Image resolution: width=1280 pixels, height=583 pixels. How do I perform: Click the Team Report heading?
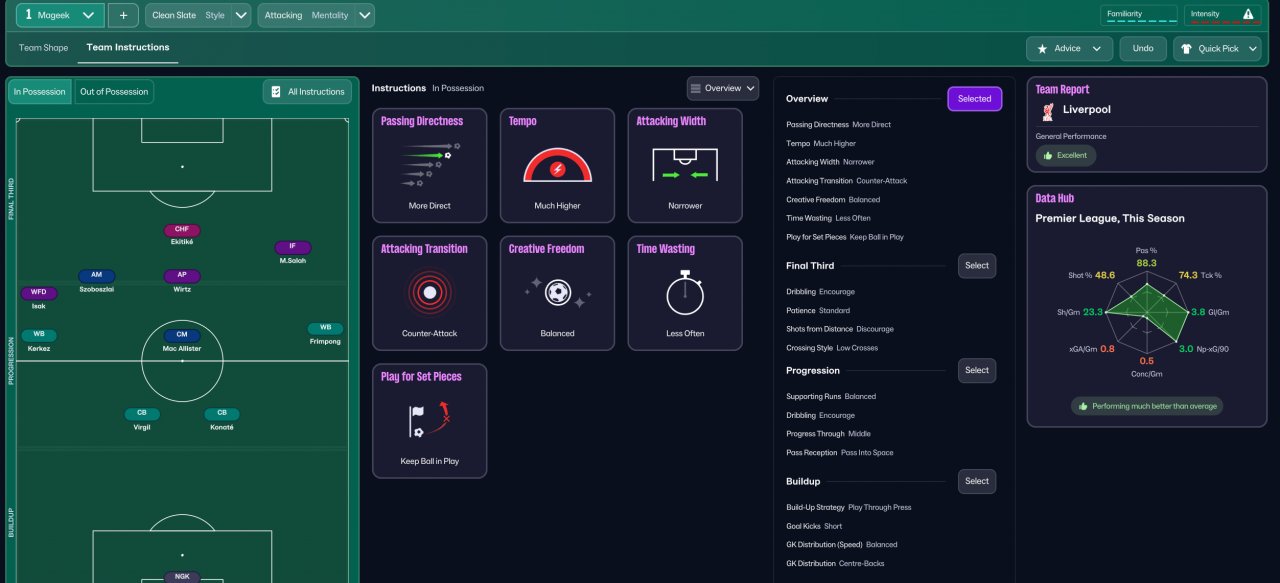coord(1062,89)
